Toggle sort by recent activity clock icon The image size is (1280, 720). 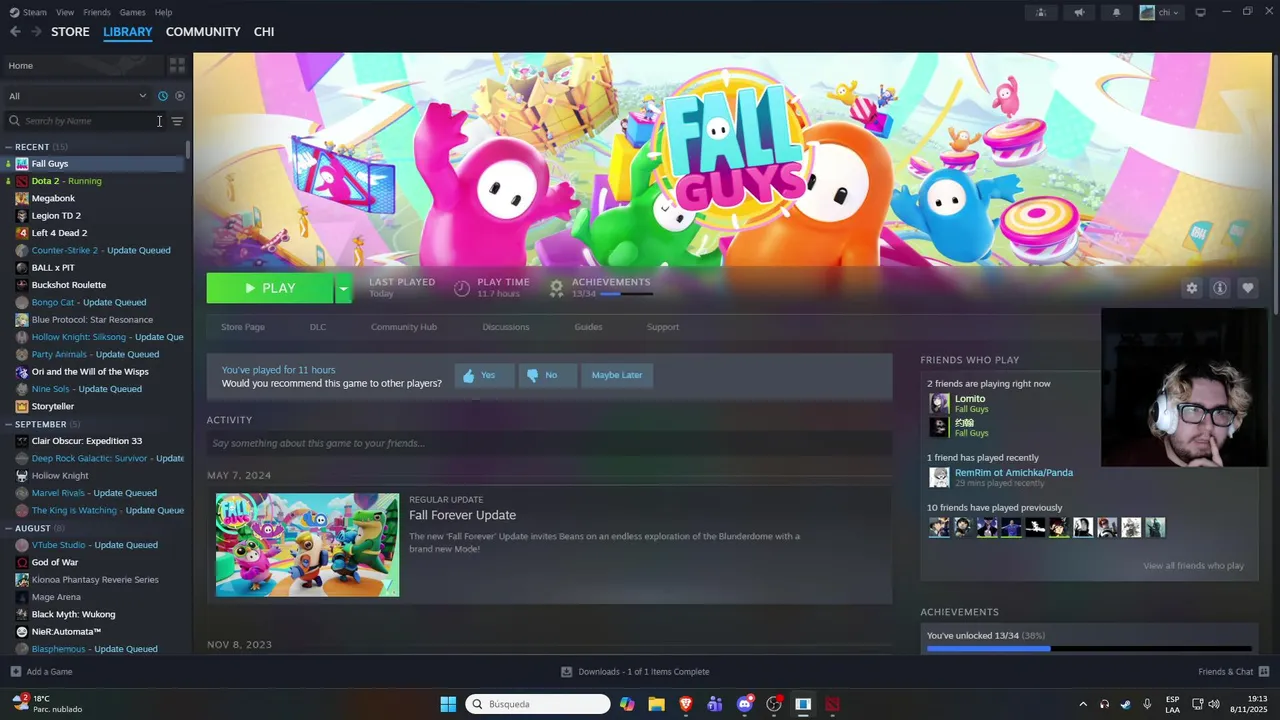tap(163, 96)
